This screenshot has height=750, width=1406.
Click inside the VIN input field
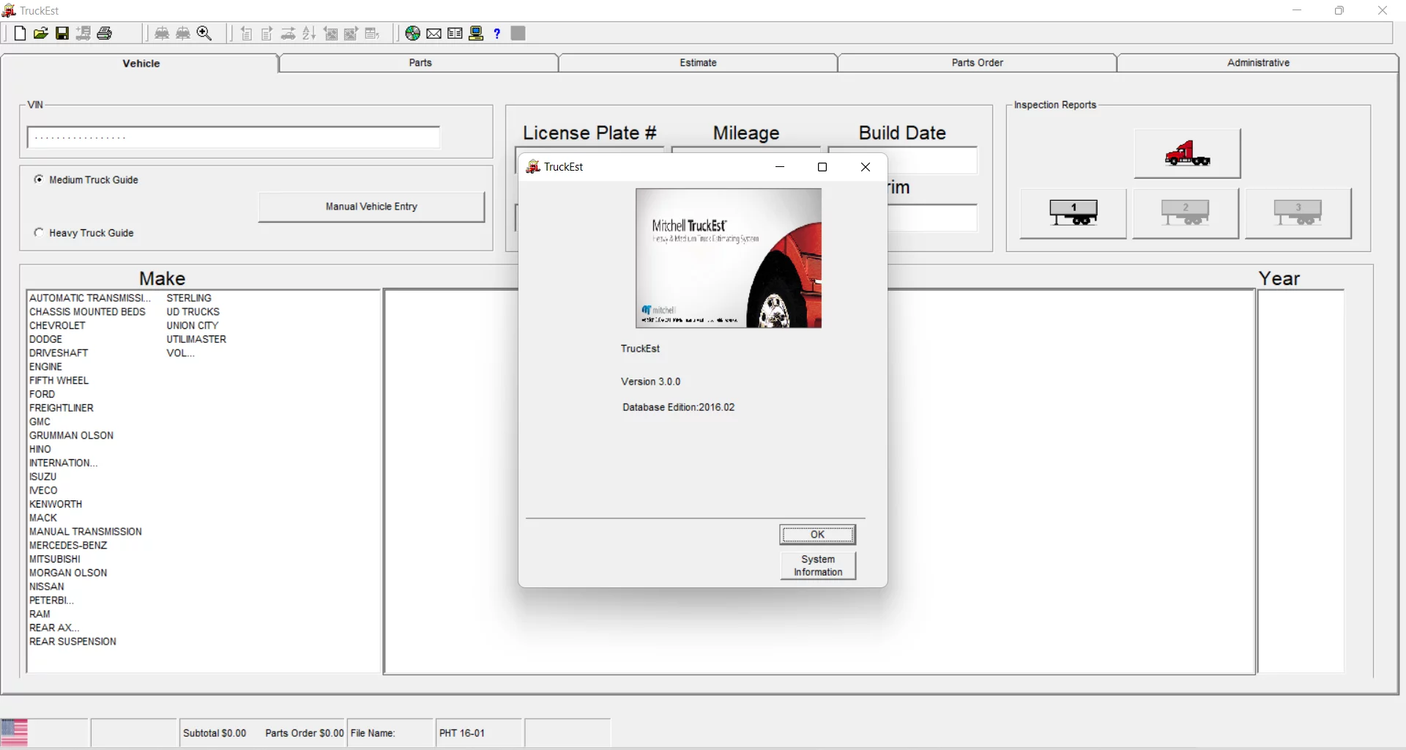232,137
